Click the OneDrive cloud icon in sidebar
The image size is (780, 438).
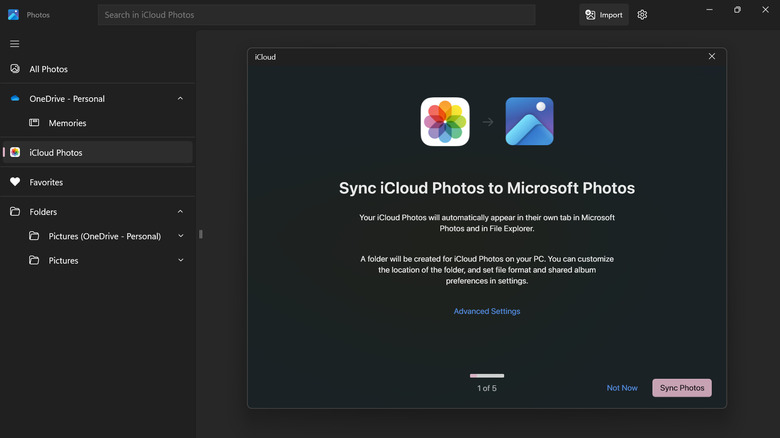pyautogui.click(x=15, y=99)
